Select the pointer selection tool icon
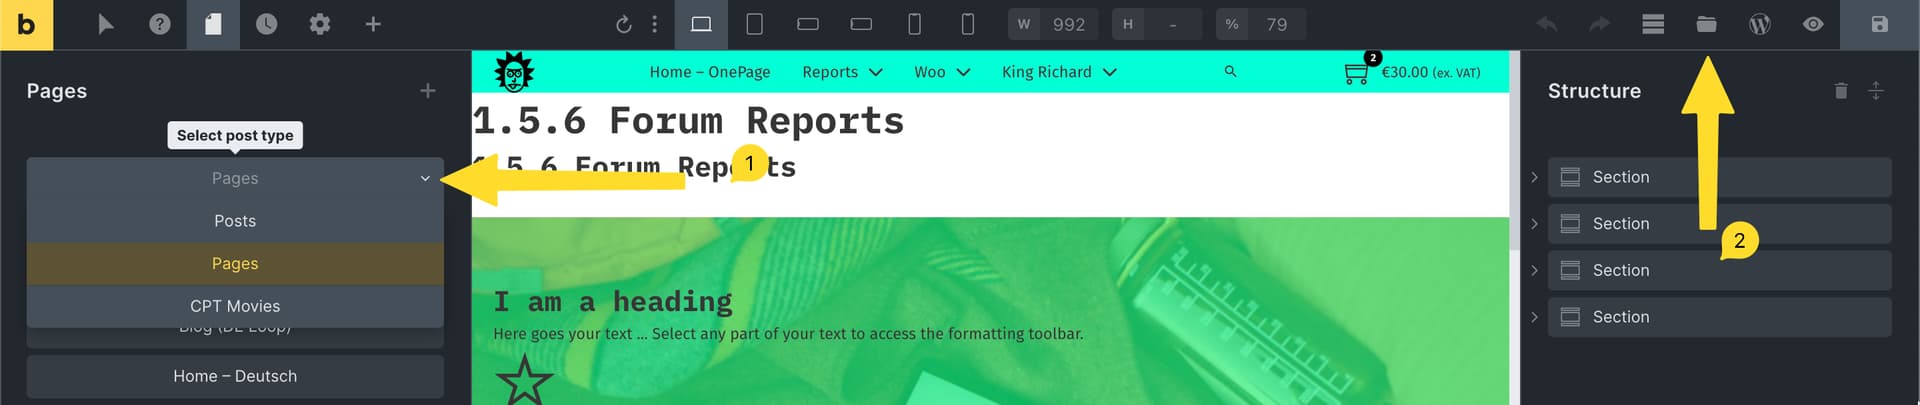Screen dimensions: 1920x405 pyautogui.click(x=105, y=24)
